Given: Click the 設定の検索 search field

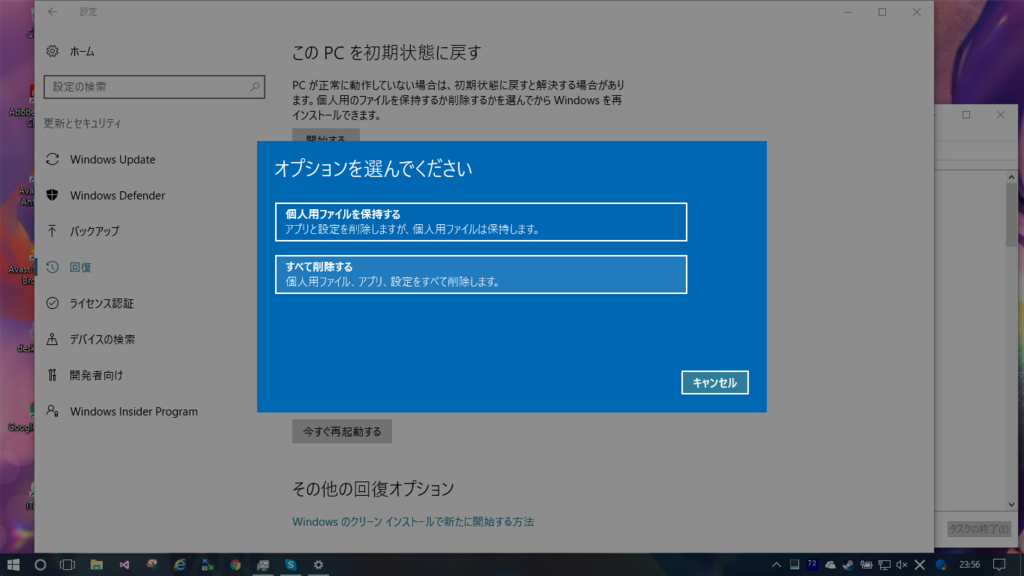Looking at the screenshot, I should tap(154, 87).
